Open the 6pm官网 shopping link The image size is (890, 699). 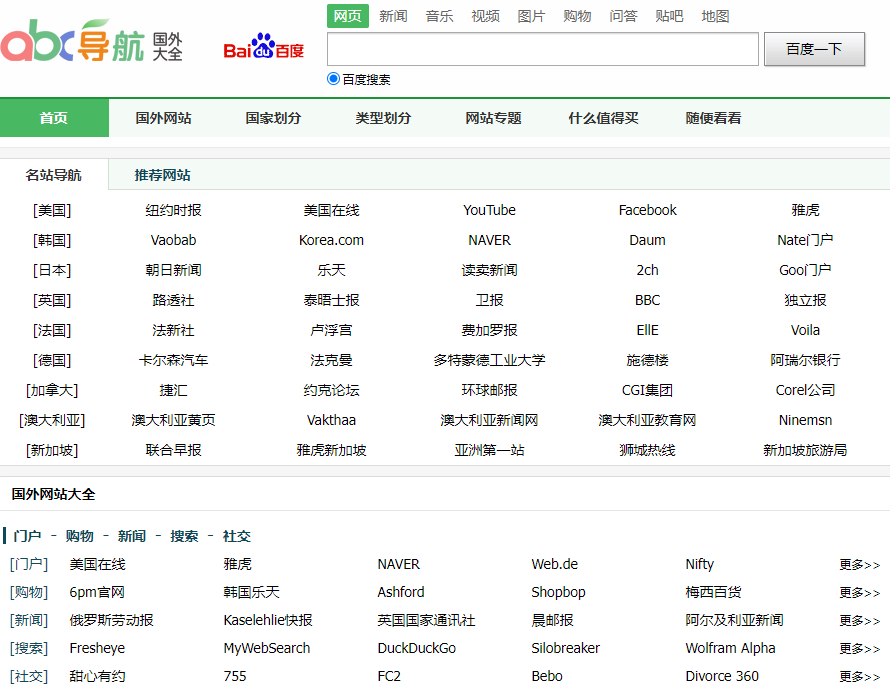point(97,592)
